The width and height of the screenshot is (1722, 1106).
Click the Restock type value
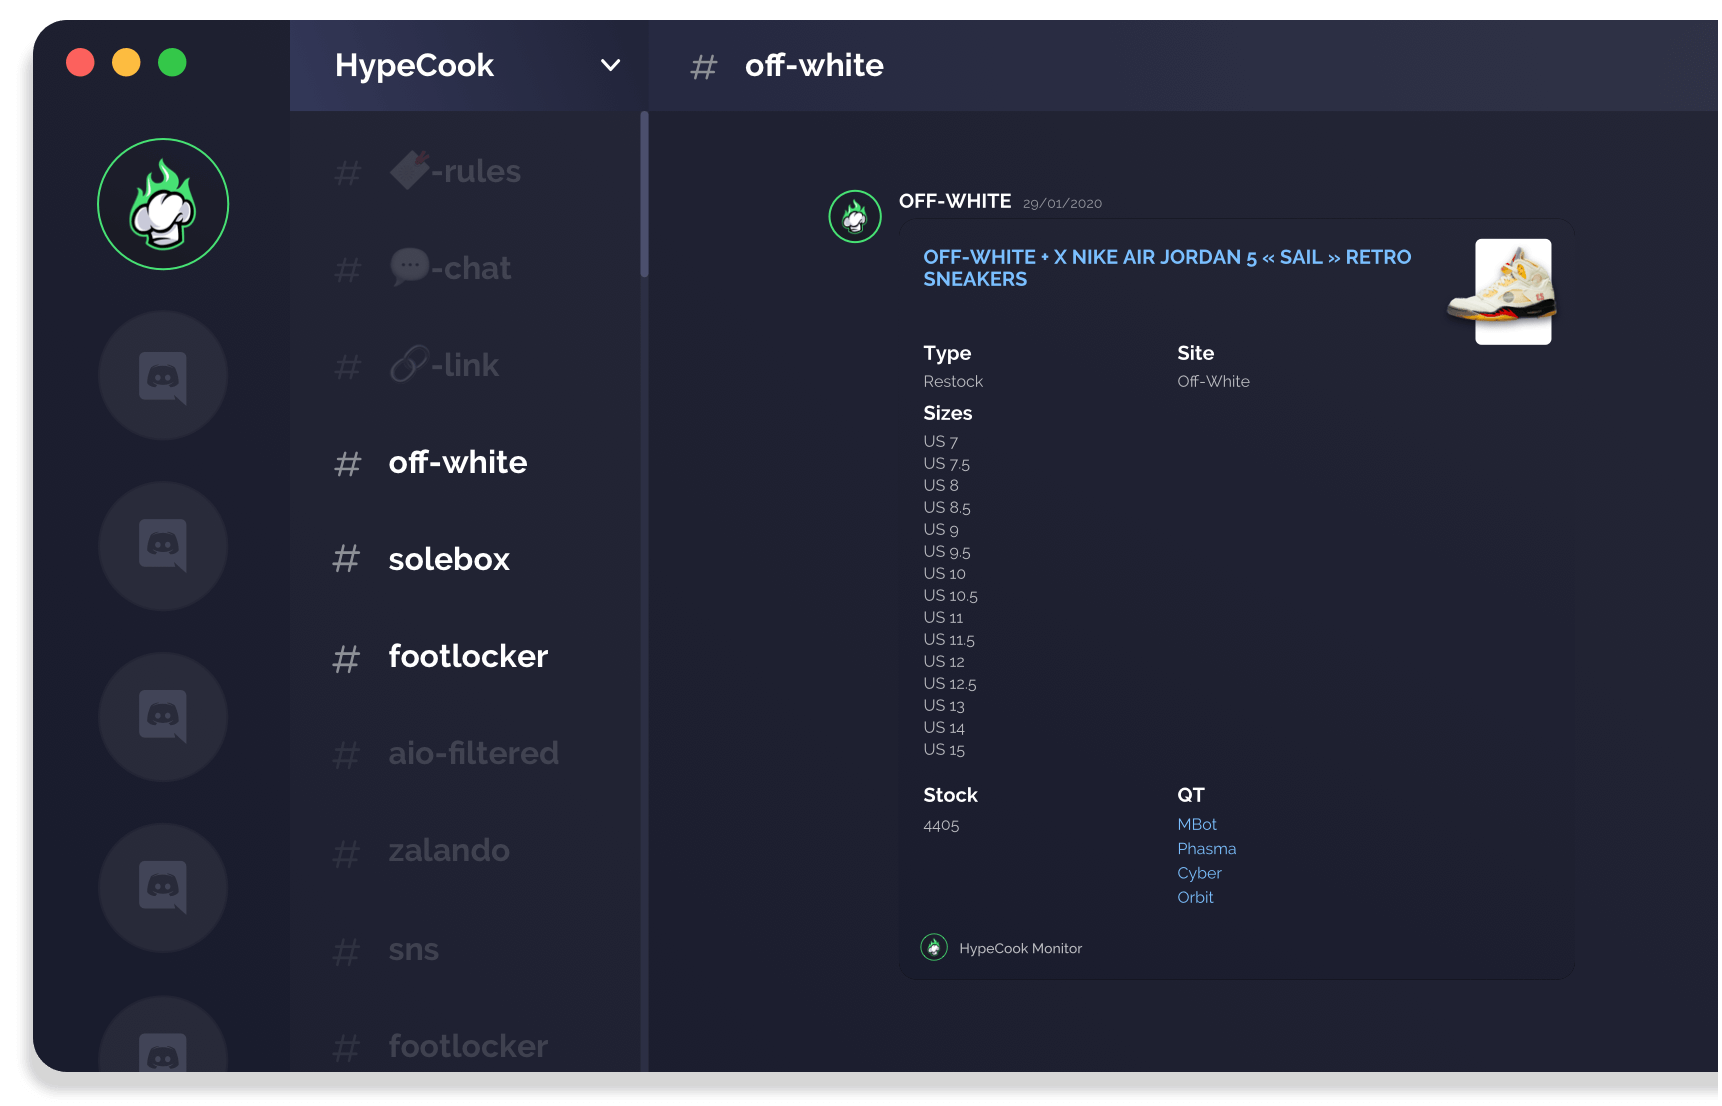tap(953, 381)
